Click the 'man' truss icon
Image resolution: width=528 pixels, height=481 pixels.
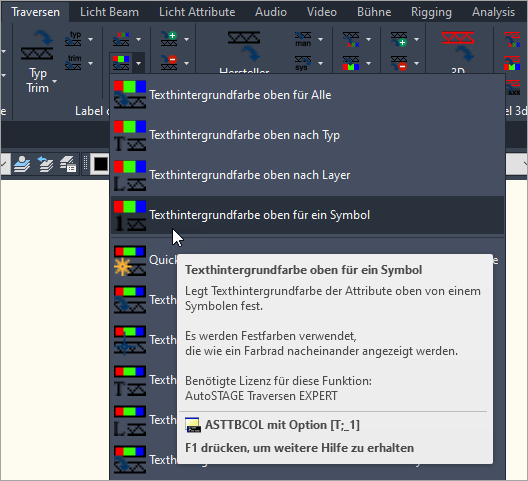pos(303,39)
